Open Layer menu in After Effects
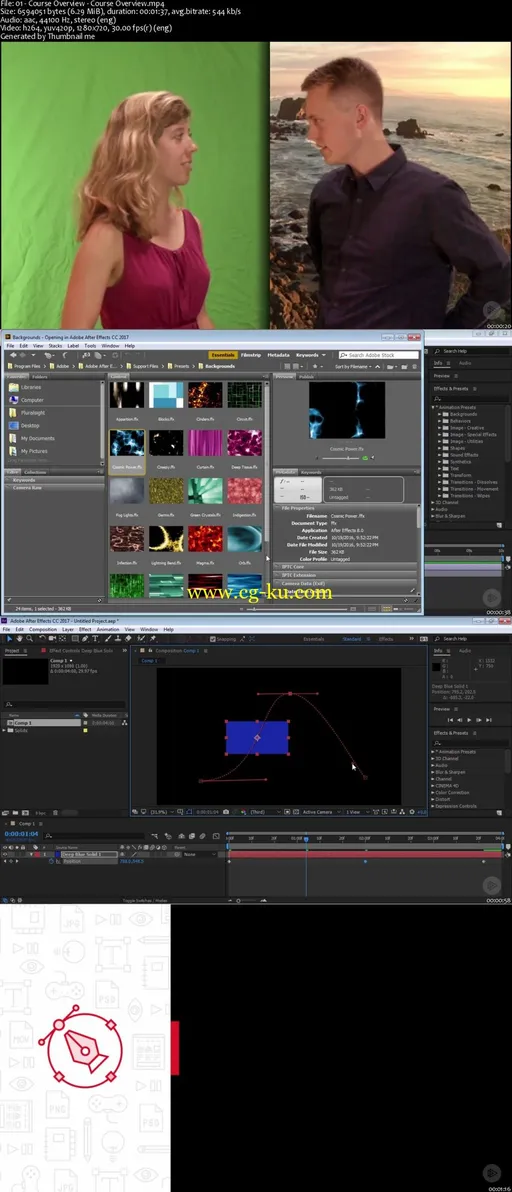 [68, 629]
